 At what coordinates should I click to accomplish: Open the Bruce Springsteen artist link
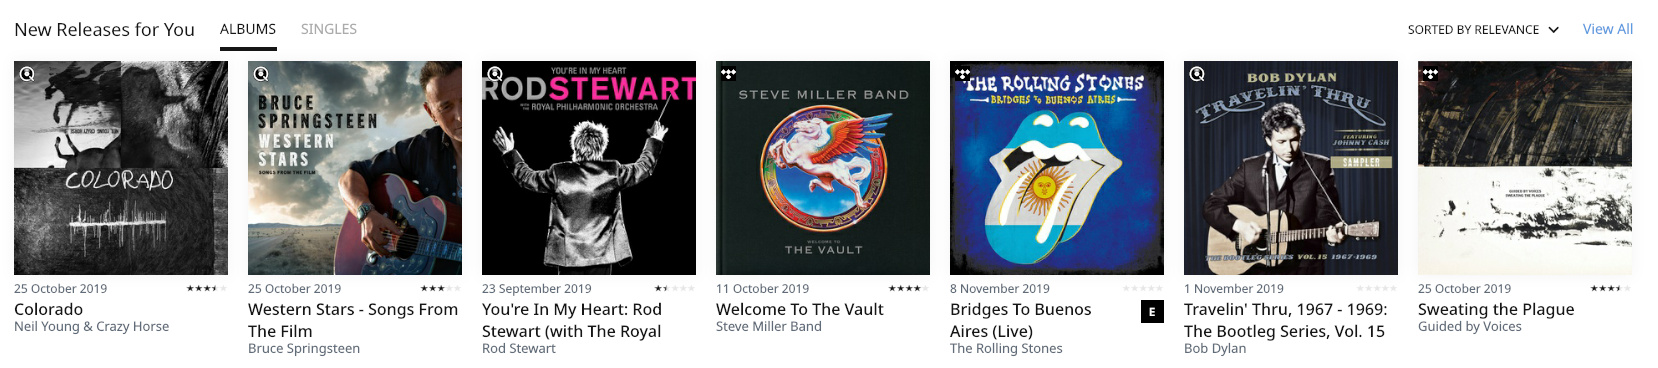click(304, 348)
